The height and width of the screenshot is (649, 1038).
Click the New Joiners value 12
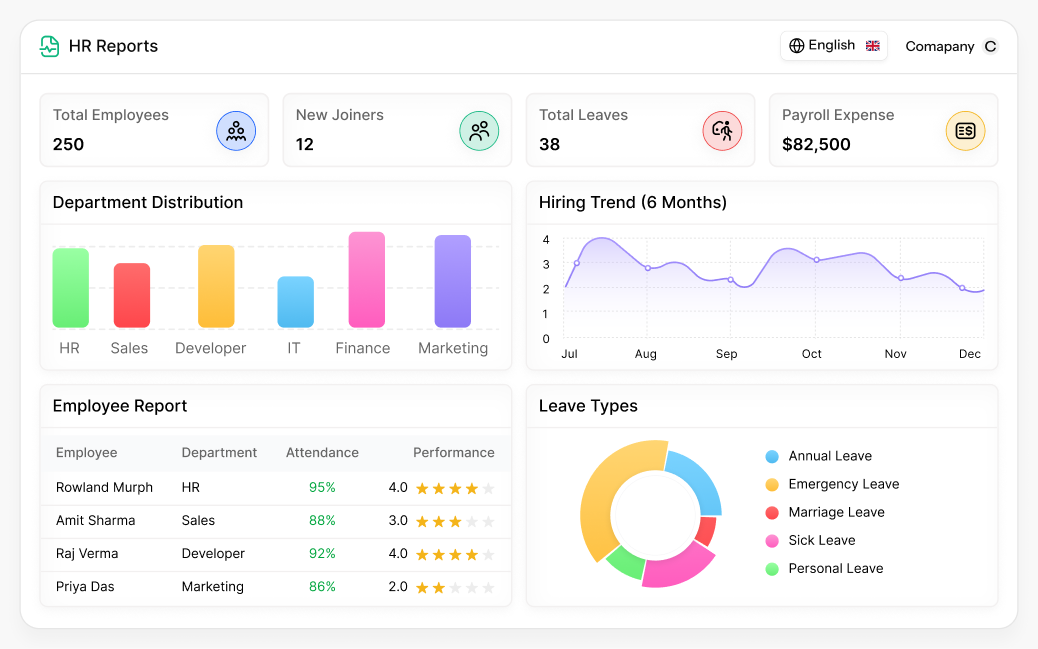[305, 144]
